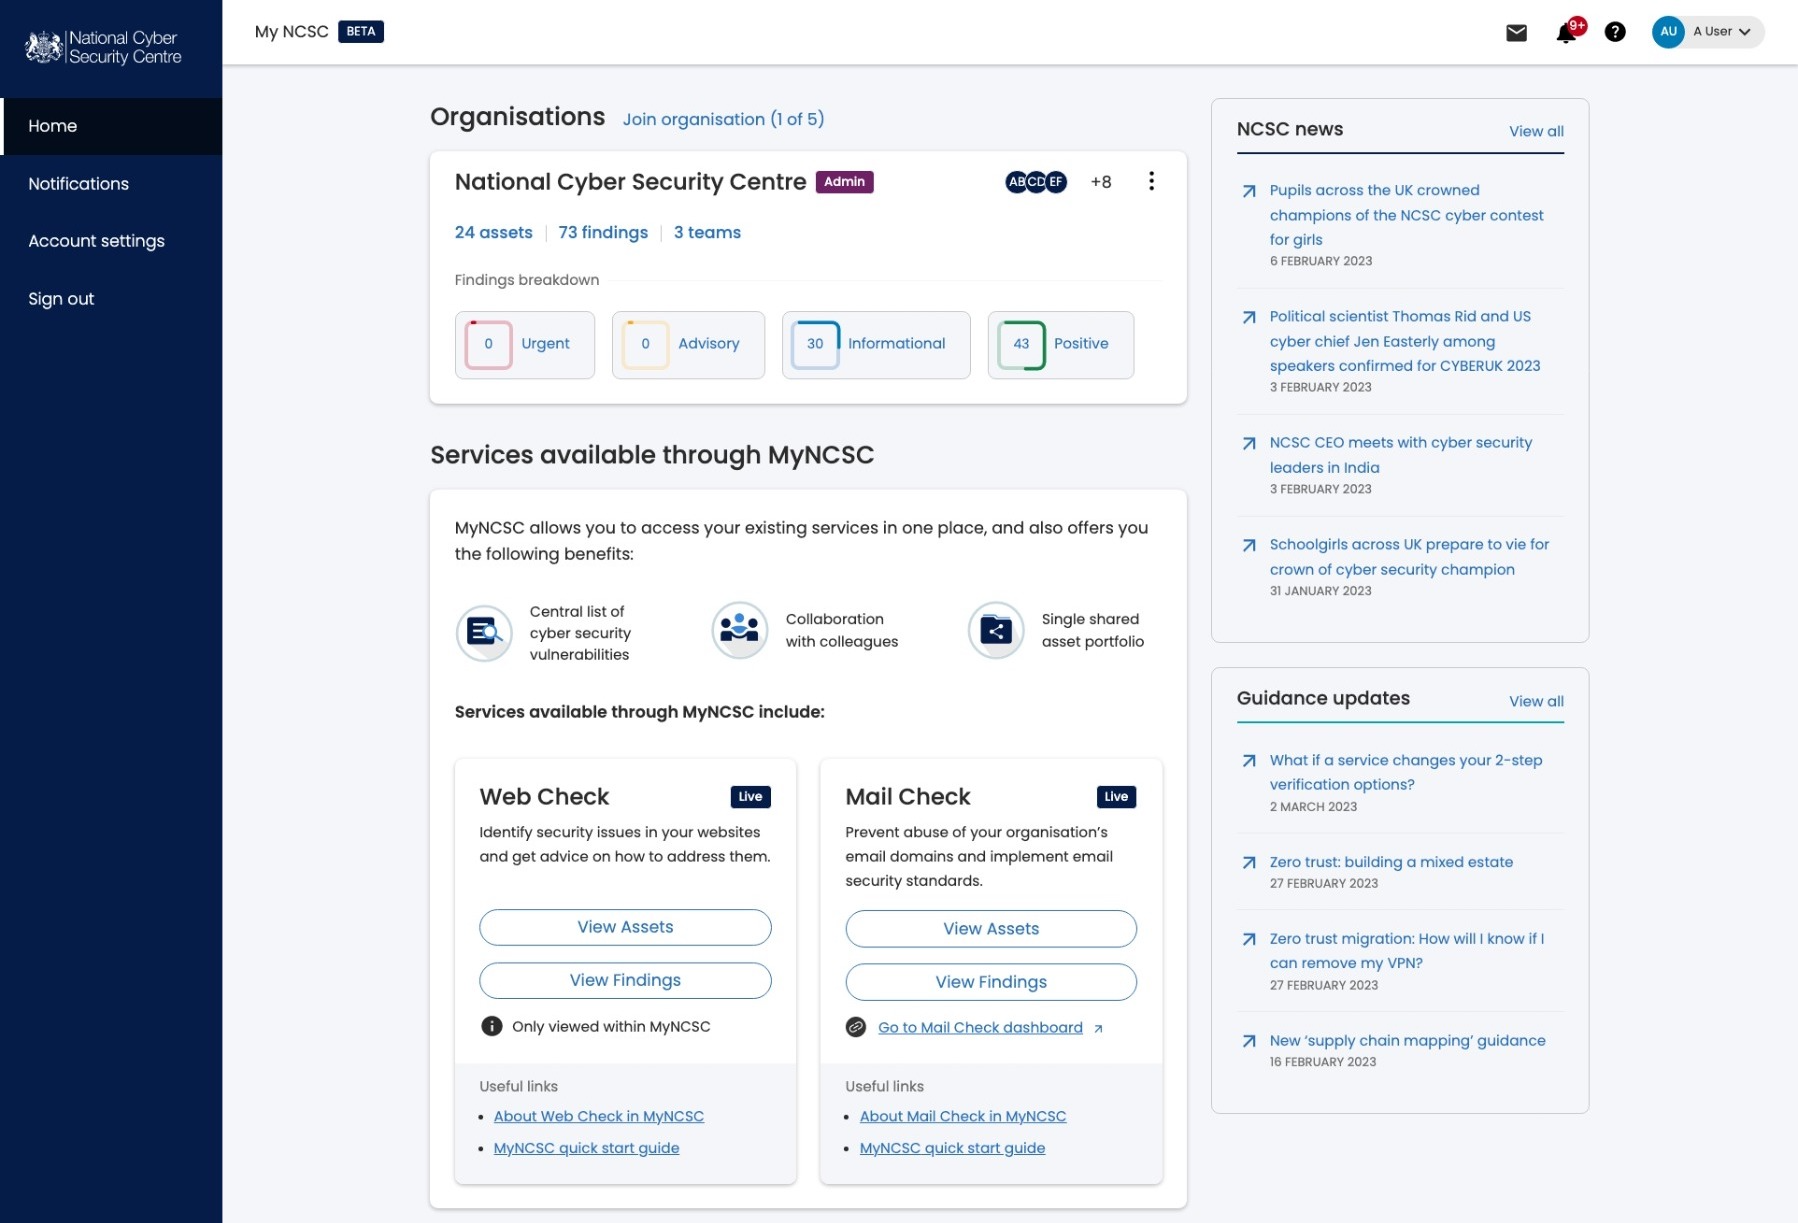
Task: Open the mail envelope icon
Action: click(x=1516, y=33)
